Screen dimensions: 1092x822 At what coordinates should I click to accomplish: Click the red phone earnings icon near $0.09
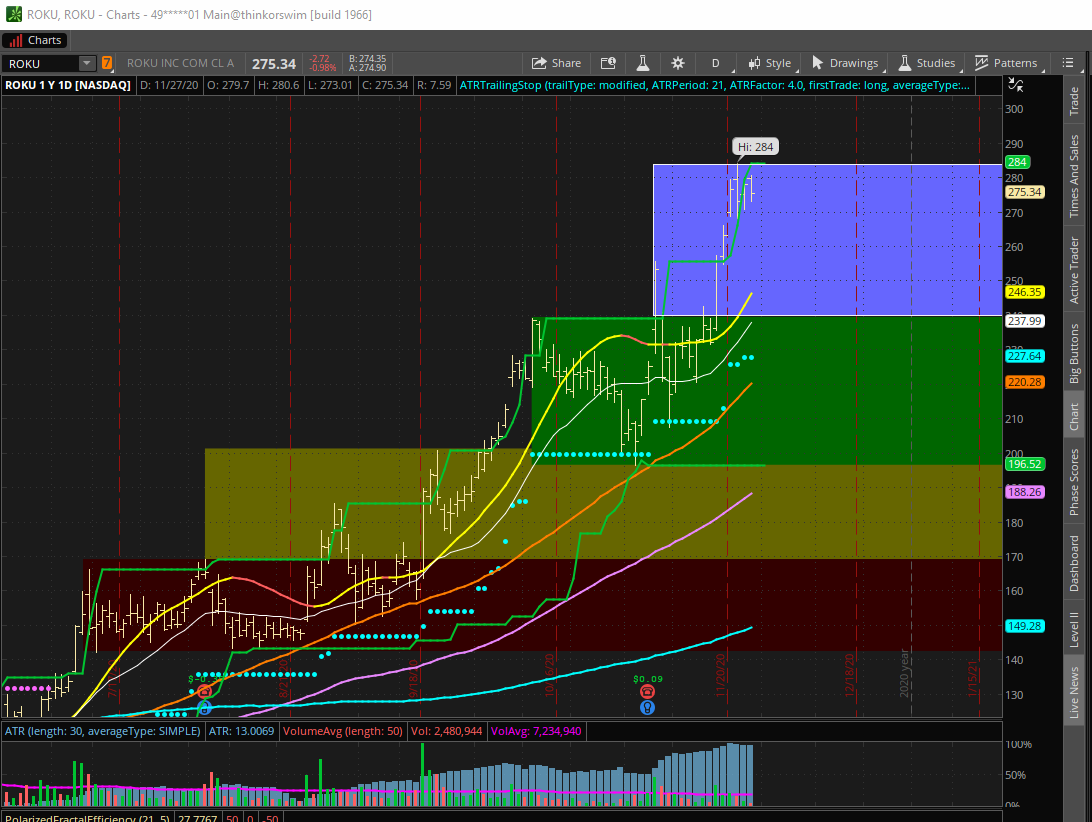point(647,692)
